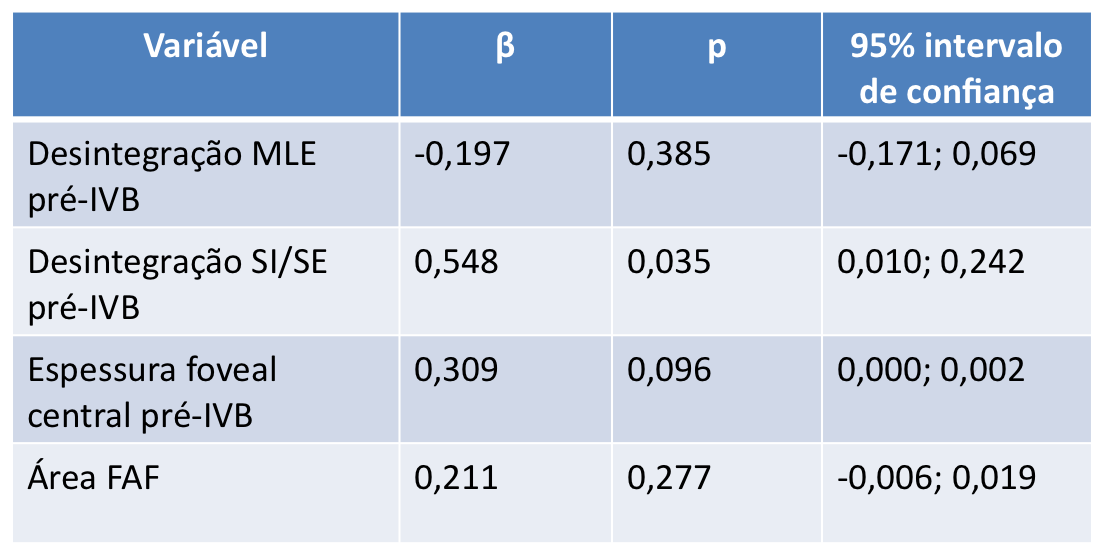Click the Espessura foveal central pré-IVB cell

[x=153, y=392]
